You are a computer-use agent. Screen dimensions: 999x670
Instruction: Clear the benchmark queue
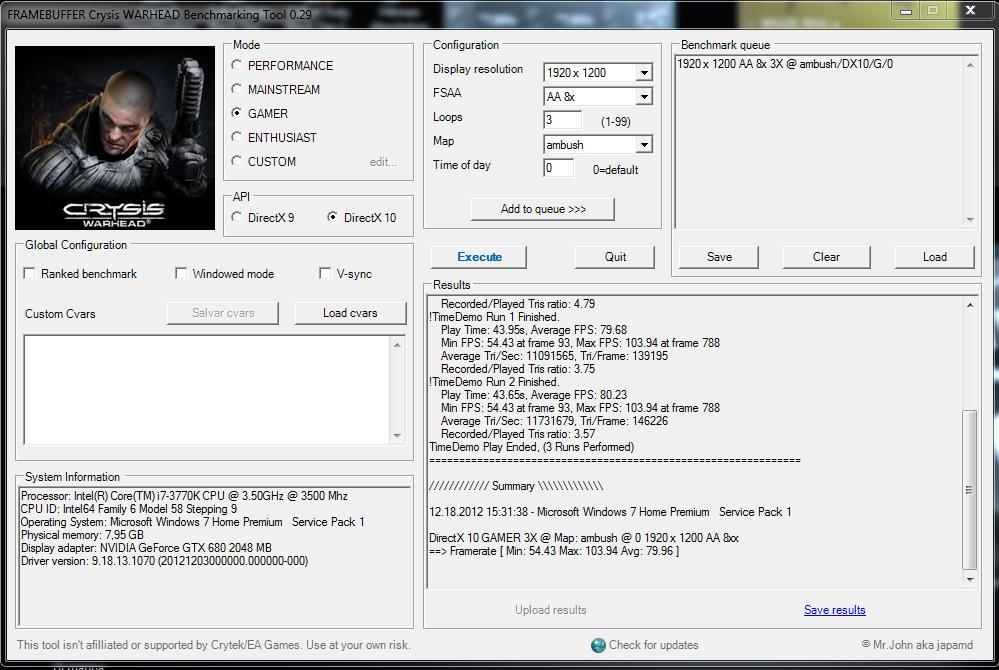[x=826, y=257]
